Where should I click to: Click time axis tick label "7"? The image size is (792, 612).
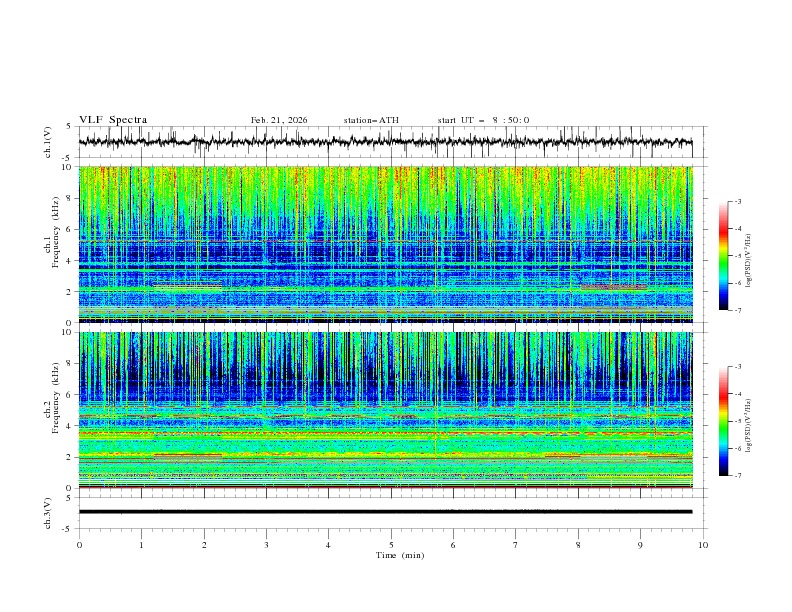[516, 545]
